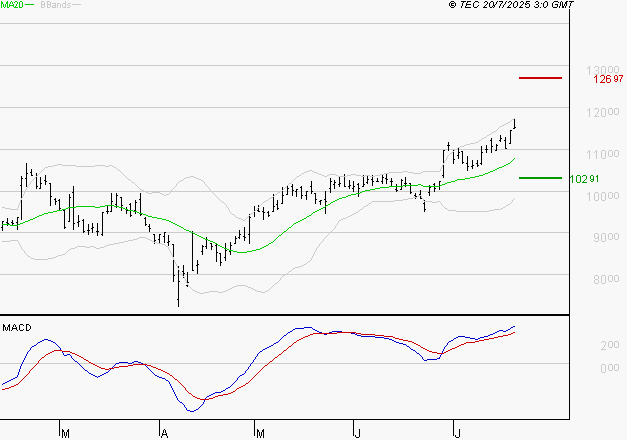Click the green 102.91 support value
627x440 pixels.
tap(584, 179)
